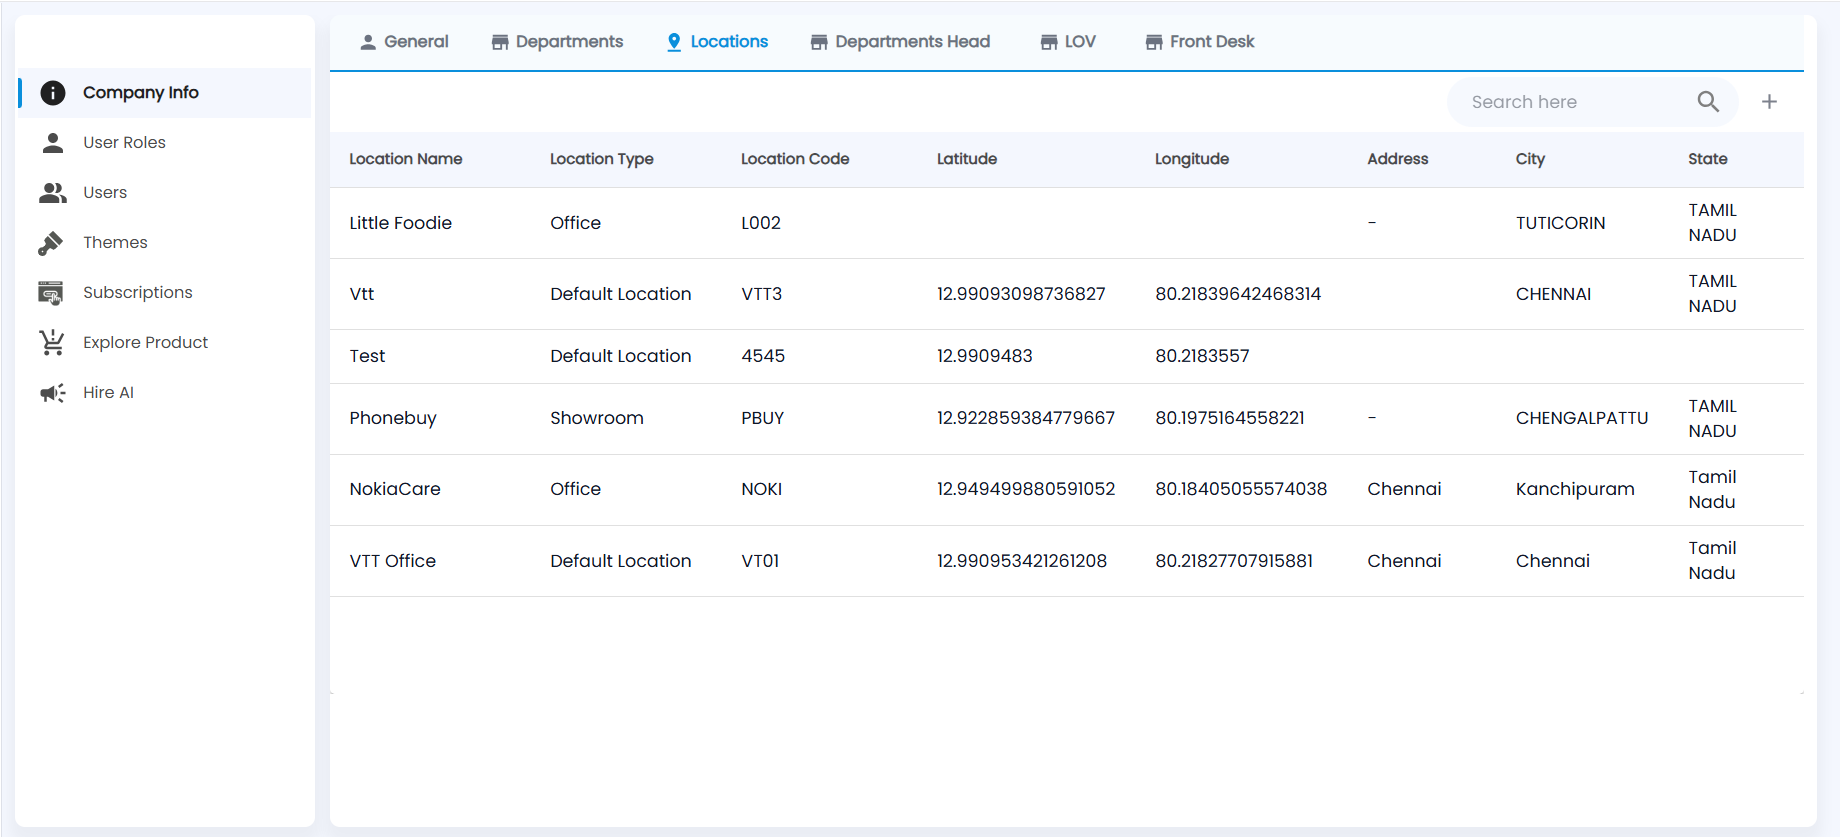The image size is (1840, 837).
Task: Open the General tab
Action: (404, 42)
